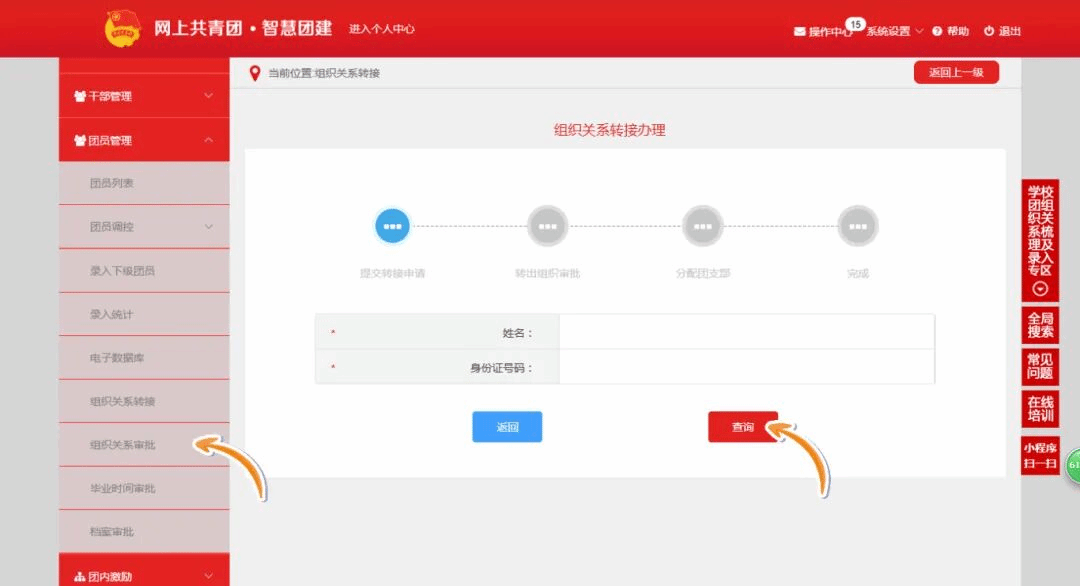Viewport: 1080px width, 586px height.
Task: Click the blue 返回 button
Action: (507, 427)
